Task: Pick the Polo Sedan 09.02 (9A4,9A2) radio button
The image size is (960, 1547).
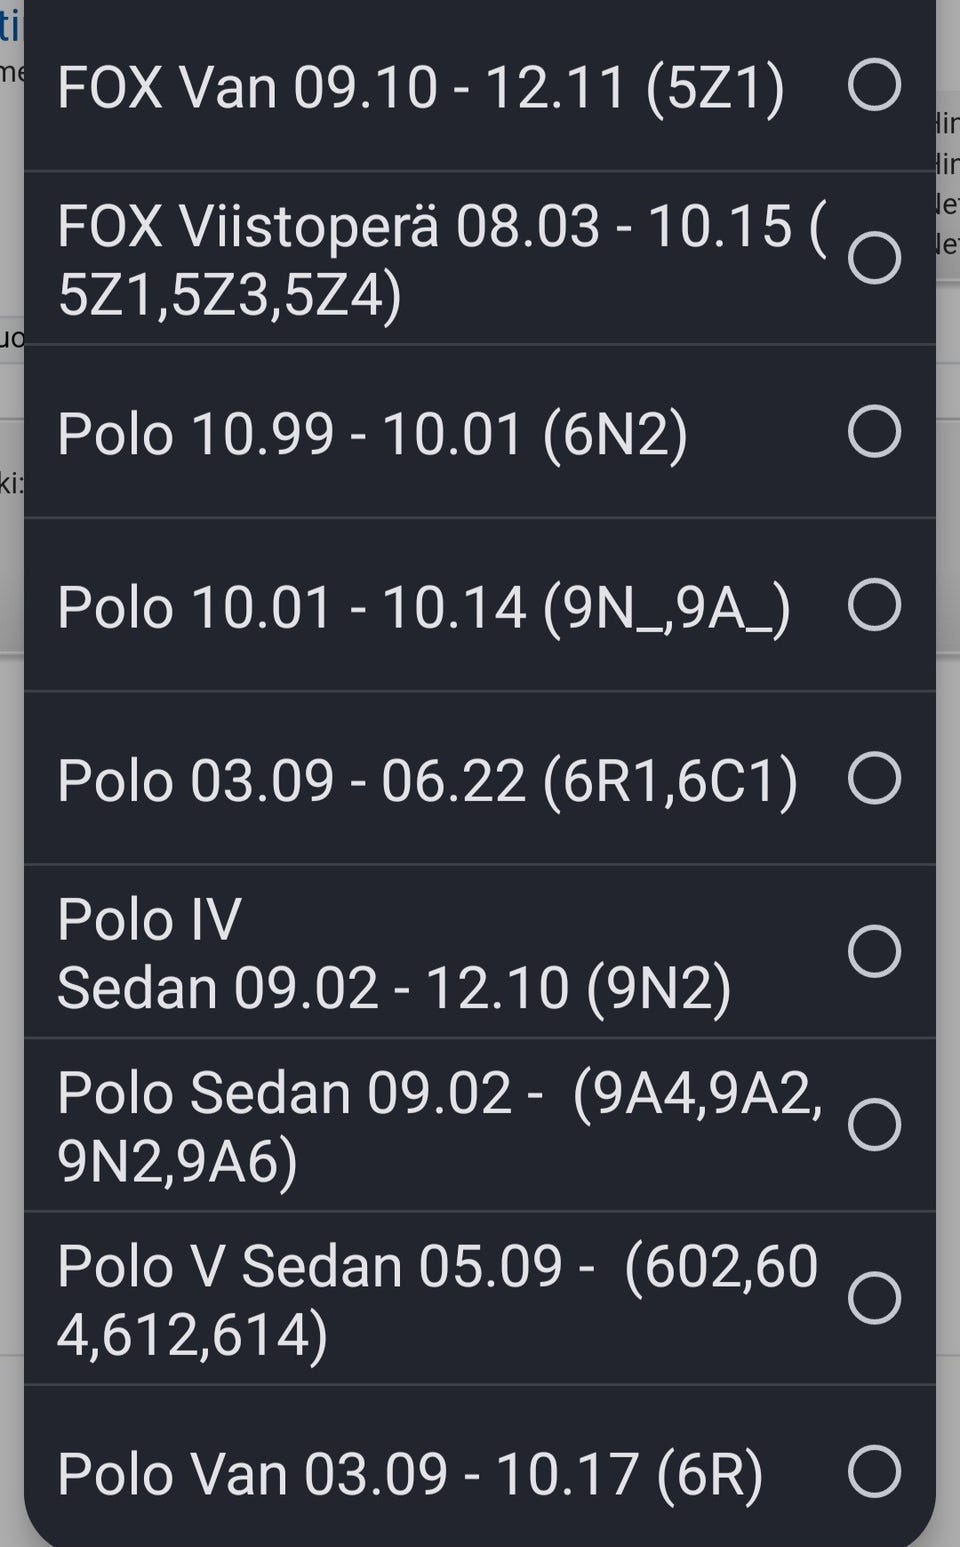Action: coord(874,1124)
